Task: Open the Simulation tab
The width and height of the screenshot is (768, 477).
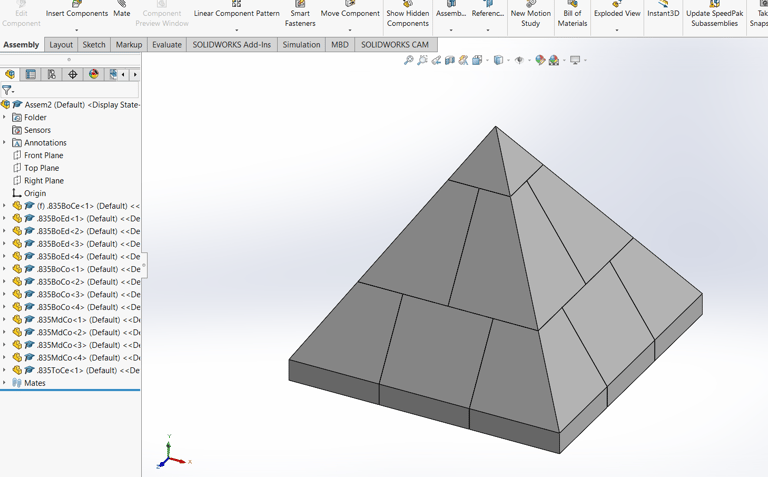Action: pos(301,45)
